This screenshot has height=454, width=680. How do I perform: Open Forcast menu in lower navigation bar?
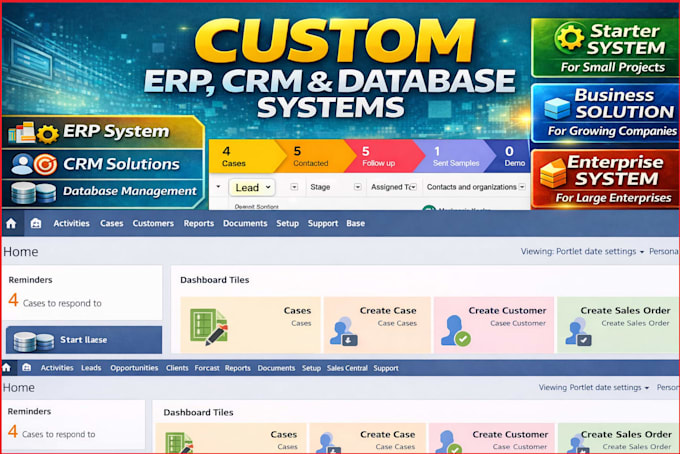[207, 368]
